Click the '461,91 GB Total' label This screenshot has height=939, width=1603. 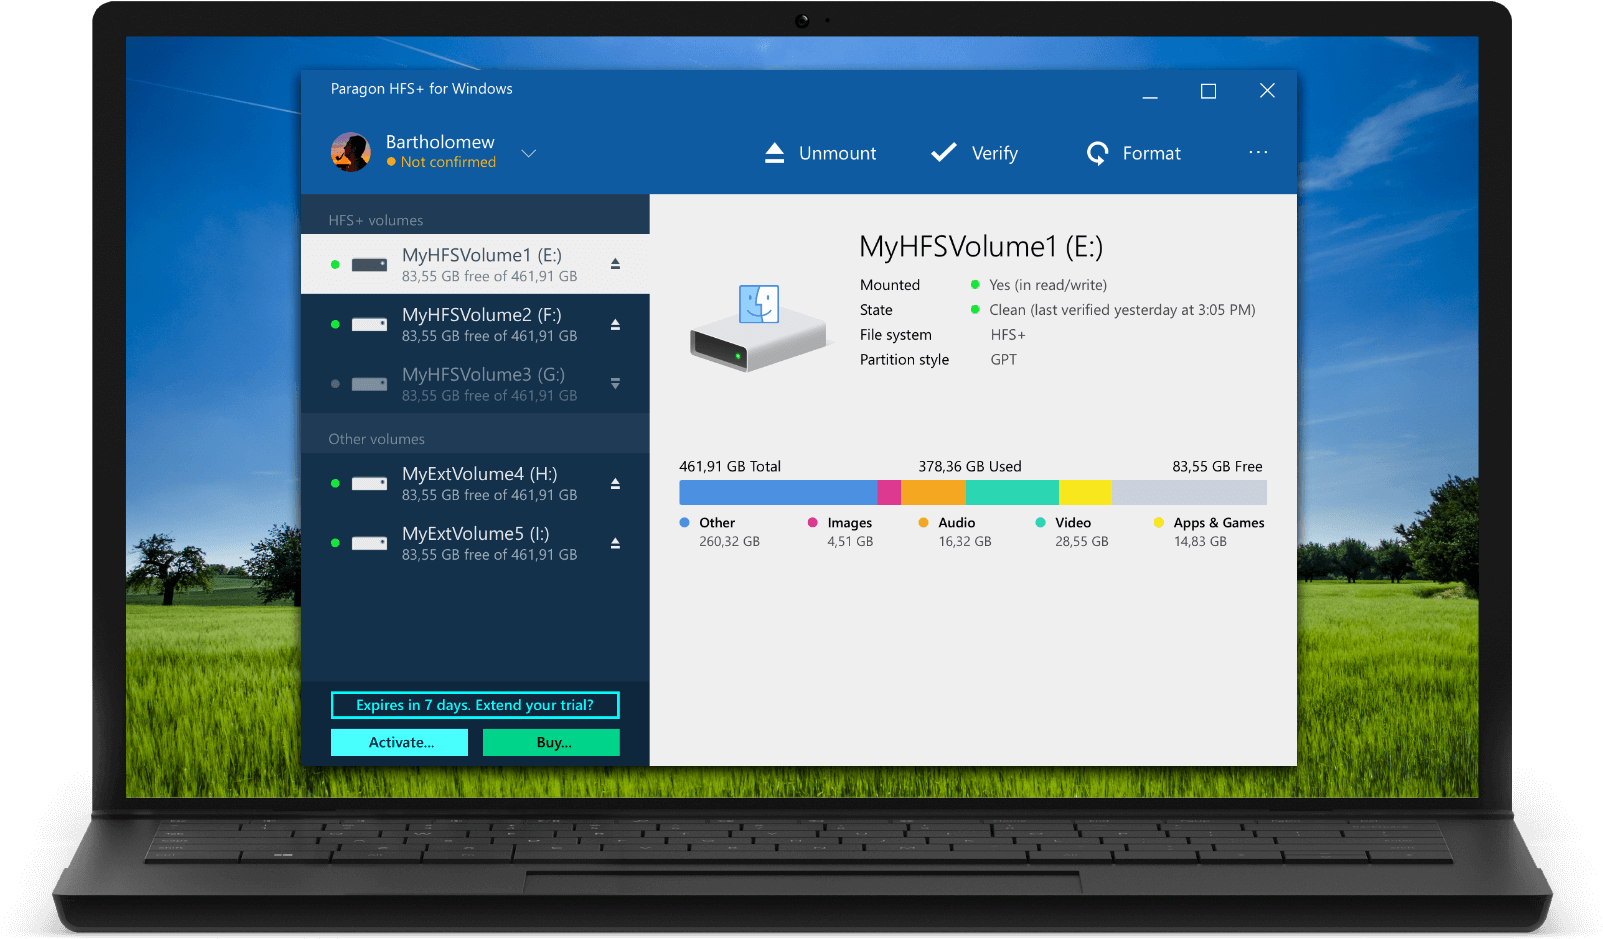[730, 466]
